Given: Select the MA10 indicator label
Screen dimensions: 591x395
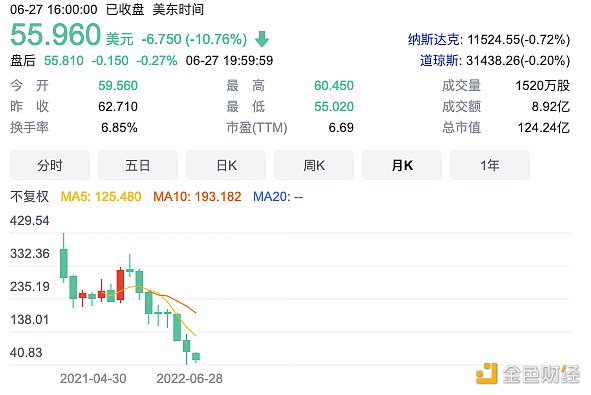Looking at the screenshot, I should pos(197,196).
